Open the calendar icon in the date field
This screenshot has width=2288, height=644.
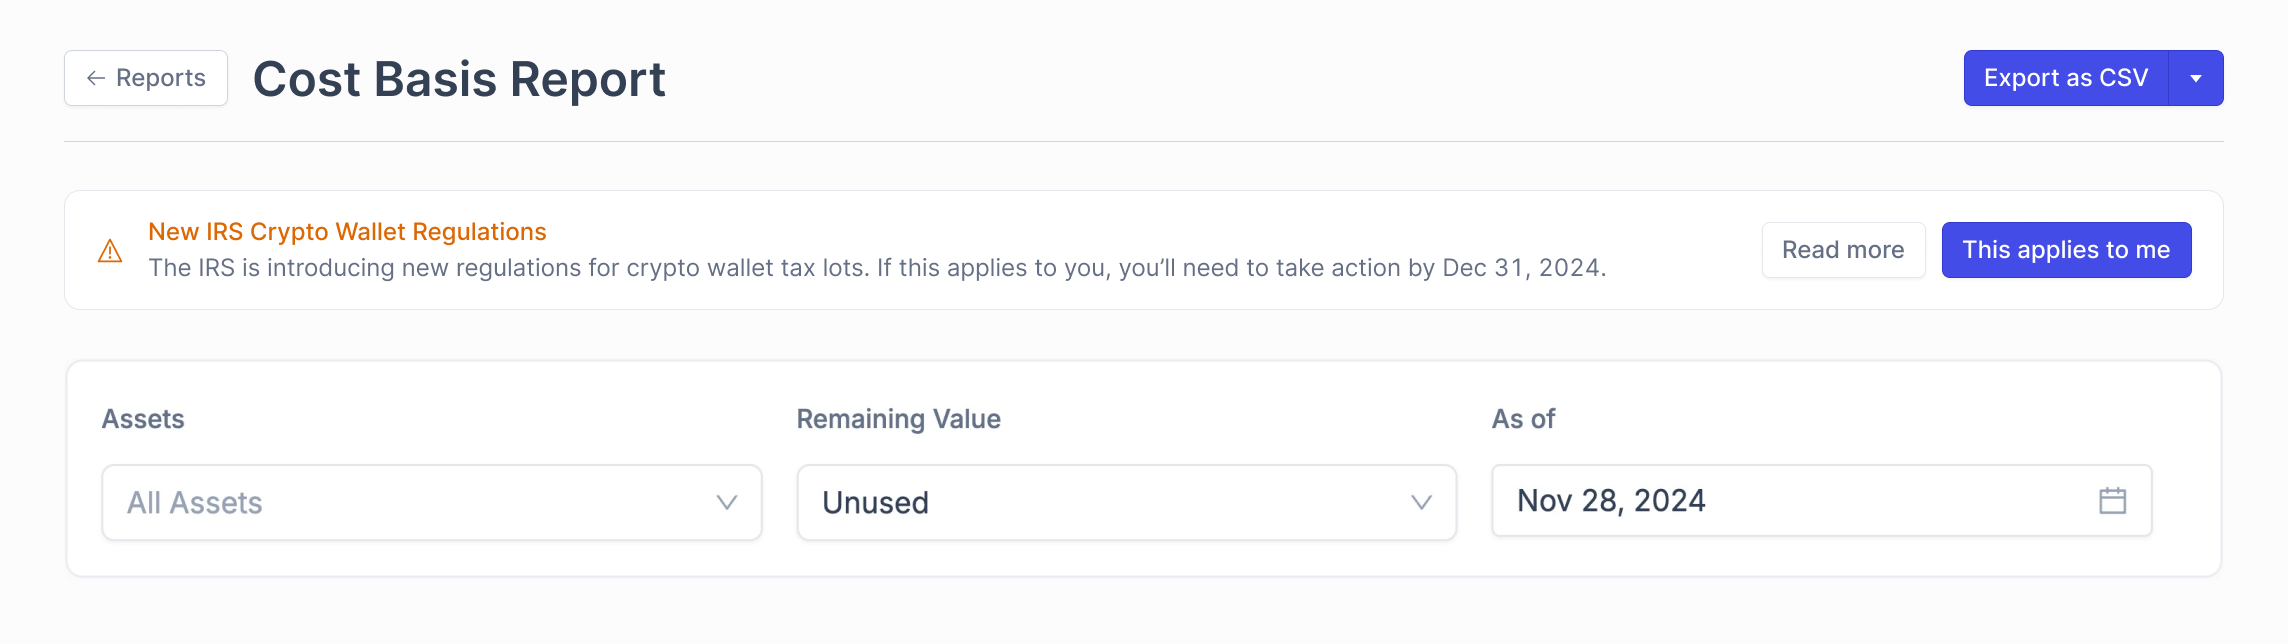click(x=2112, y=500)
